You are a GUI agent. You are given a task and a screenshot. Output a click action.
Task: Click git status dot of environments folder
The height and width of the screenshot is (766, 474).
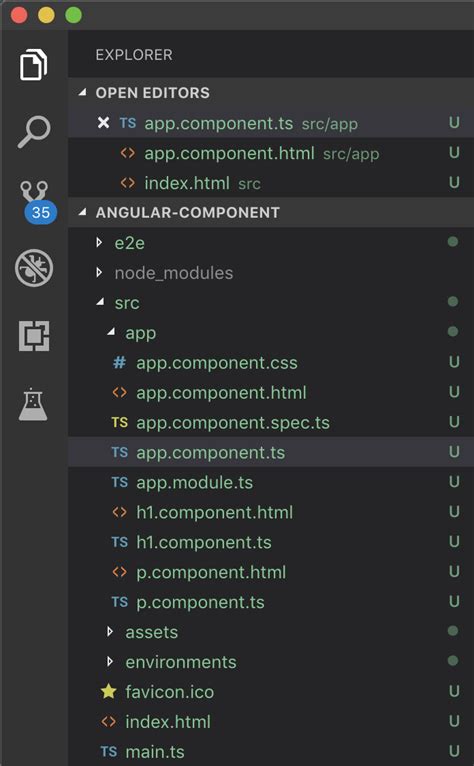tap(453, 660)
